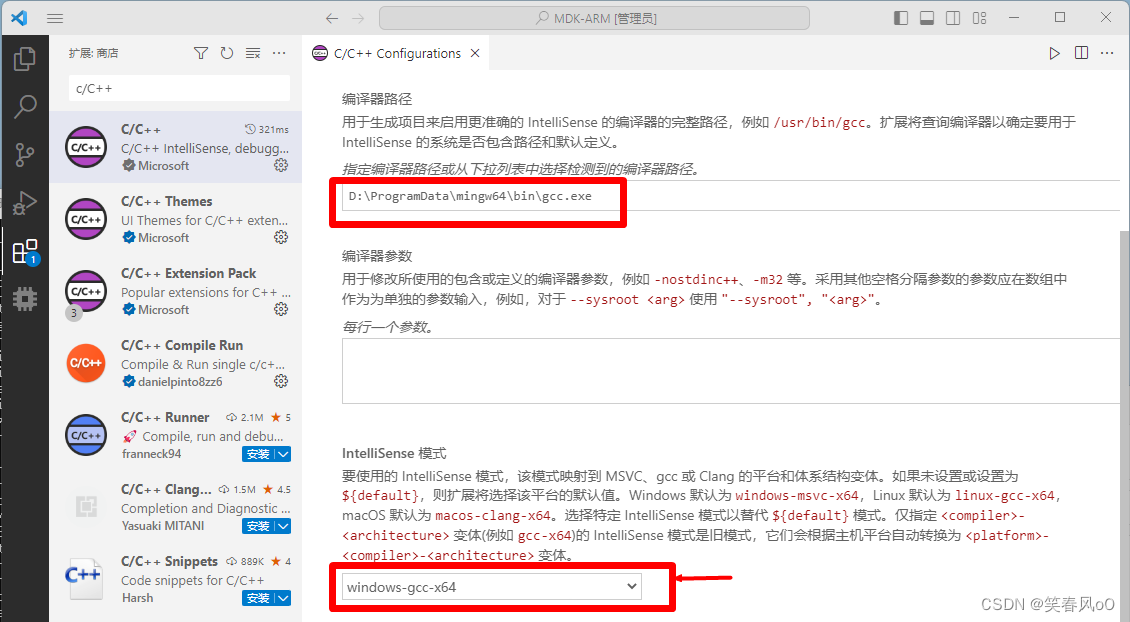Install the C/C++ Snippets extension
Viewport: 1130px width, 622px height.
click(x=259, y=598)
